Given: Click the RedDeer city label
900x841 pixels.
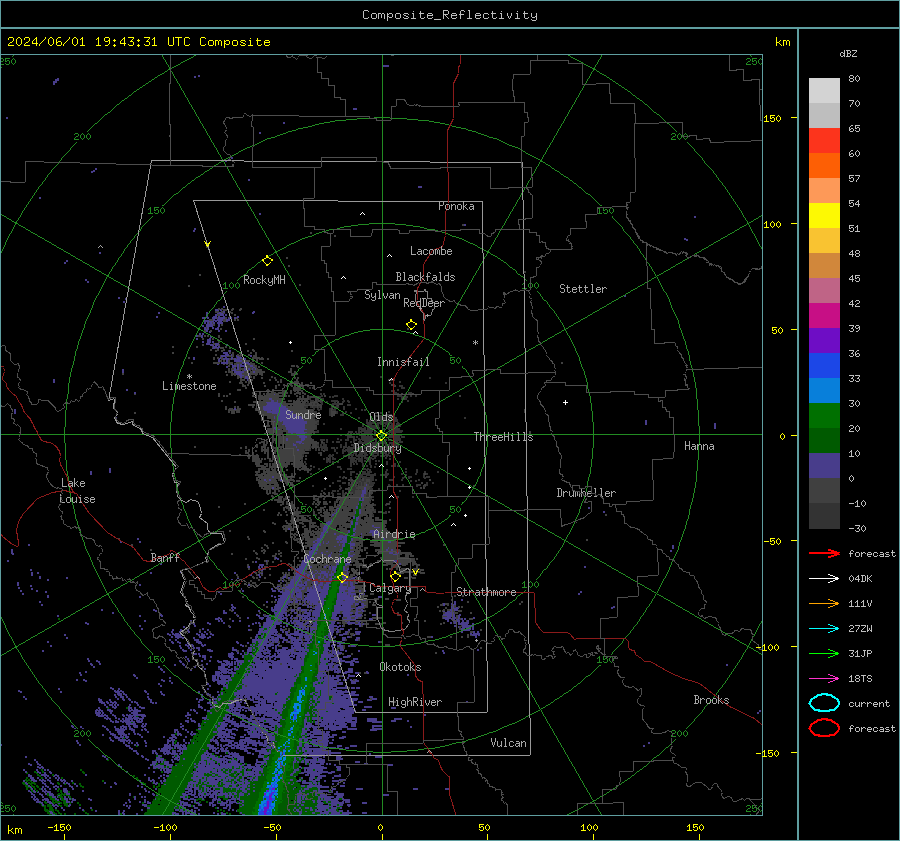Looking at the screenshot, I should point(424,303).
